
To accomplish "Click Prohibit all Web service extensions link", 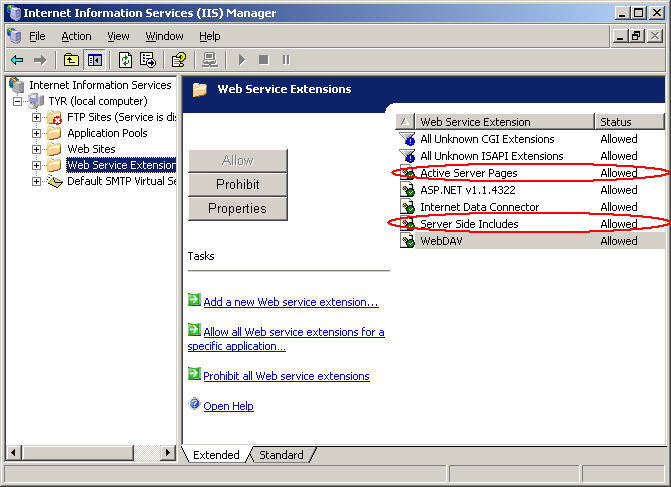I will tap(286, 376).
